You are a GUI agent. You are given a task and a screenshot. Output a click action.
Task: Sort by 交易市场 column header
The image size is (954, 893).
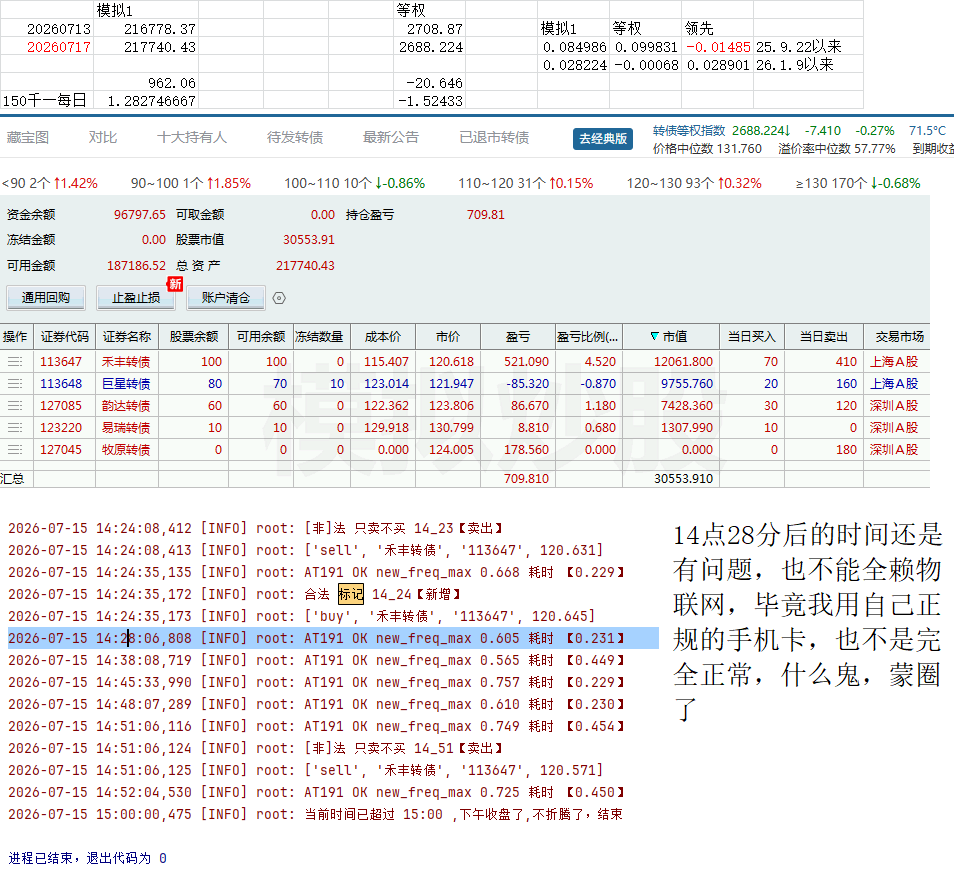click(x=899, y=336)
